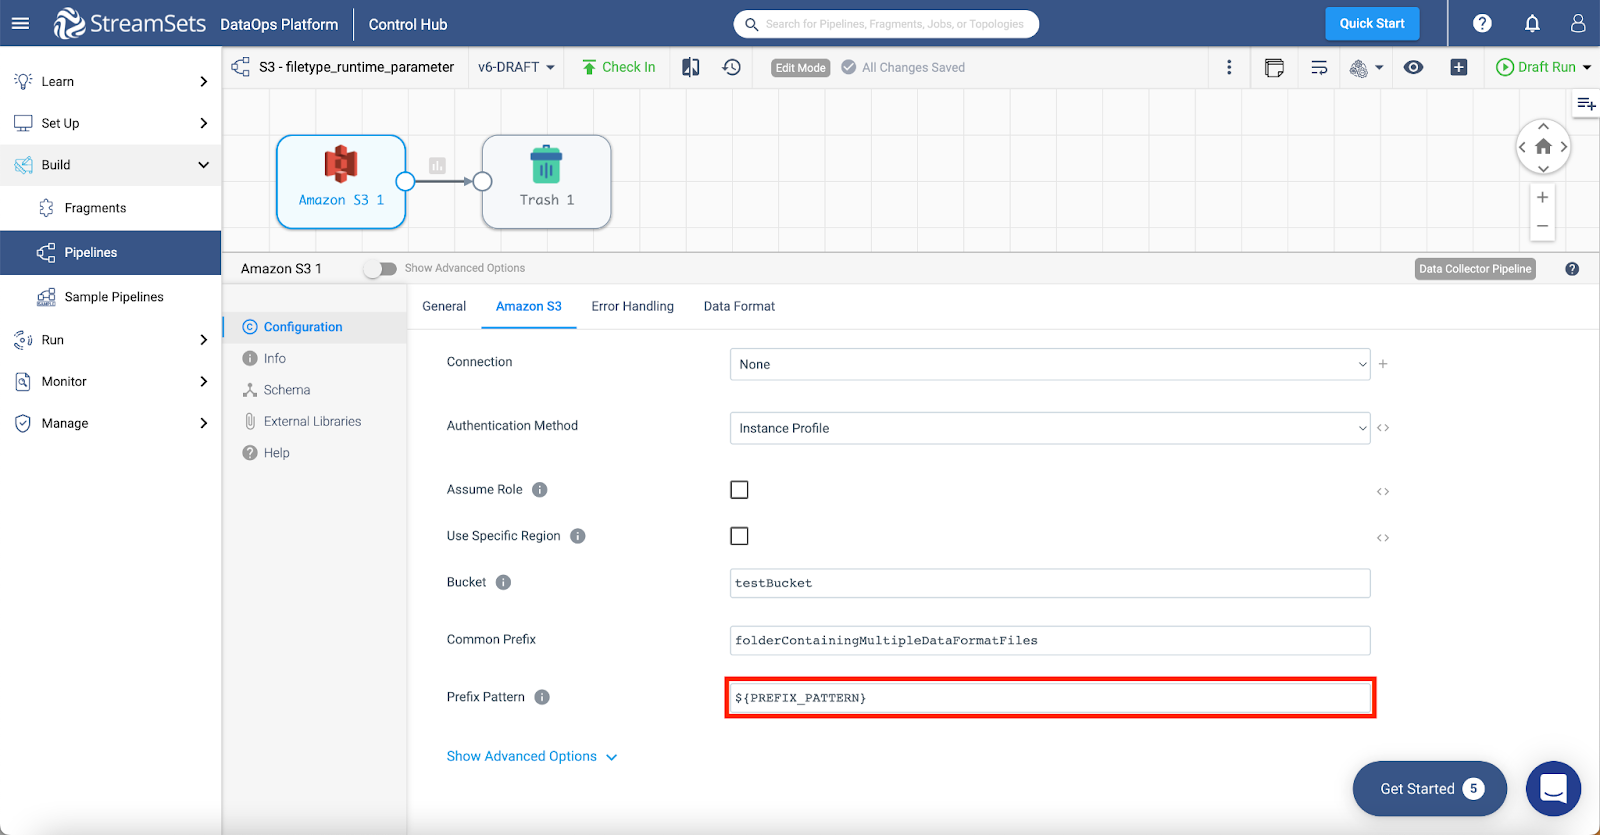Switch to the Amazon S3 tab
This screenshot has height=835, width=1600.
(529, 306)
